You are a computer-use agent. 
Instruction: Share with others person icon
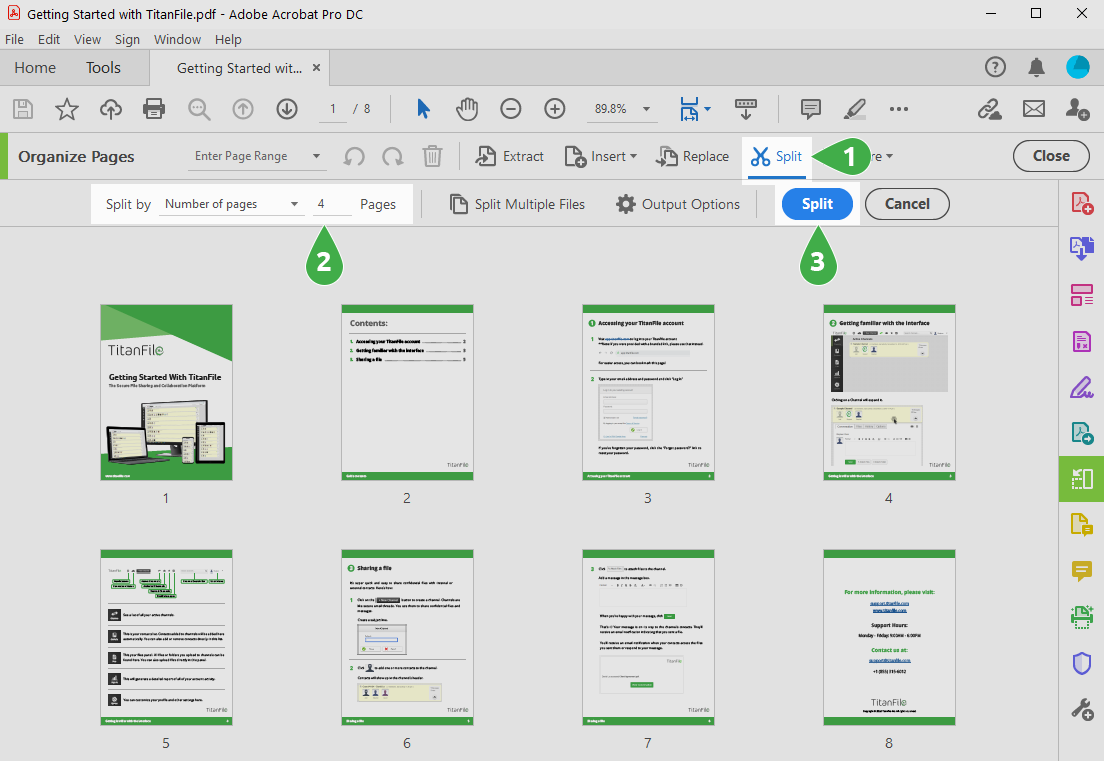tap(1077, 109)
